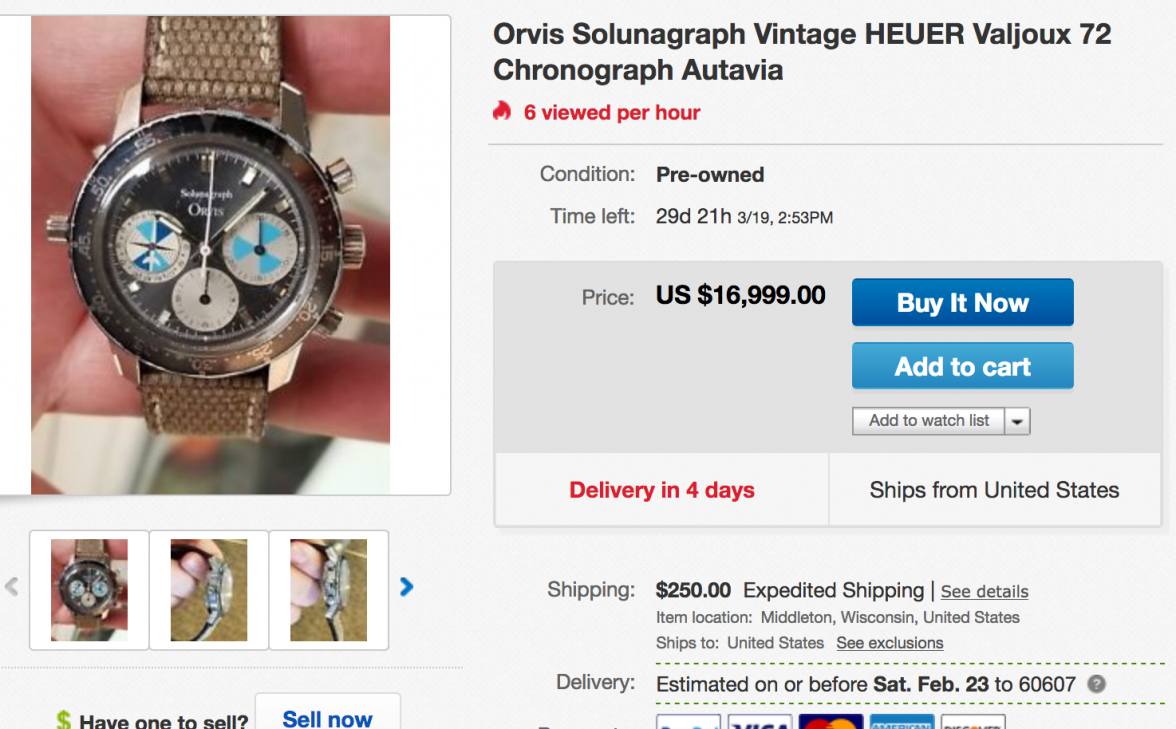Click the American Express payment icon

click(x=901, y=722)
